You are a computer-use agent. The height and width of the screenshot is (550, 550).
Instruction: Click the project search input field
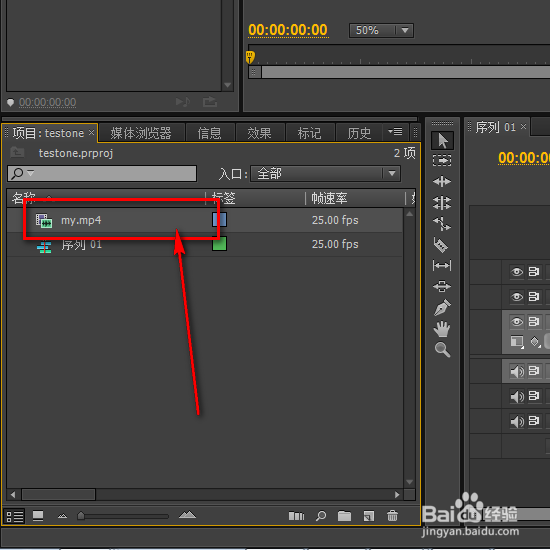coord(102,173)
